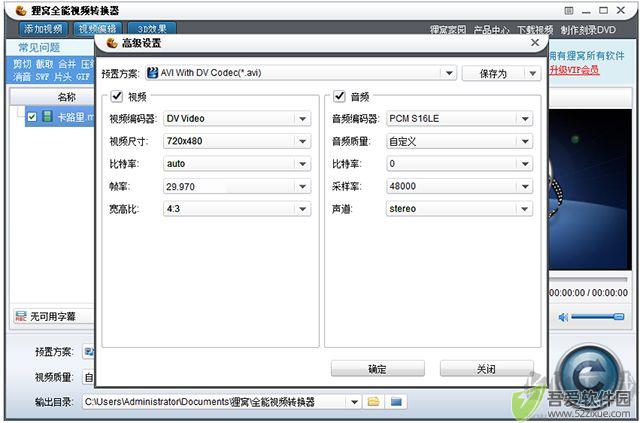Screen dimensions: 640x423
Task: Click the video preview thumbnail
Action: point(589,189)
